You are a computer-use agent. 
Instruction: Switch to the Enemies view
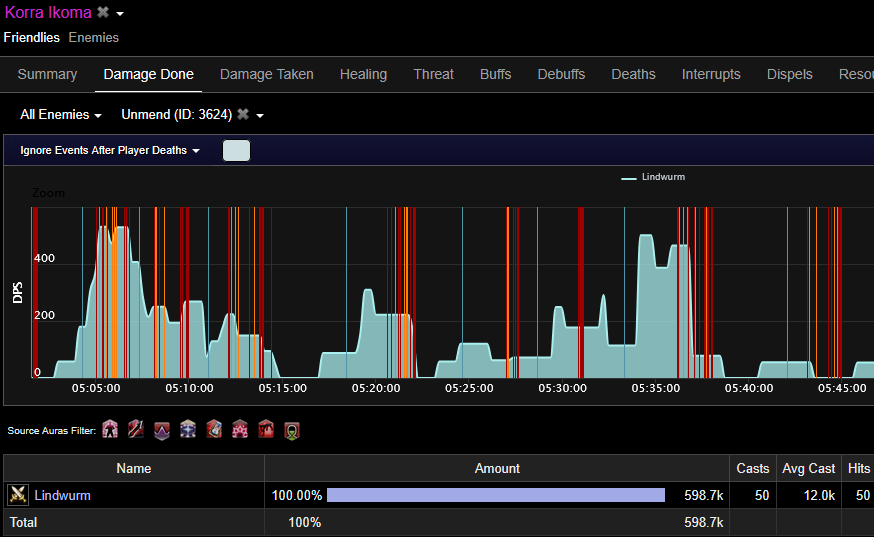(x=94, y=37)
